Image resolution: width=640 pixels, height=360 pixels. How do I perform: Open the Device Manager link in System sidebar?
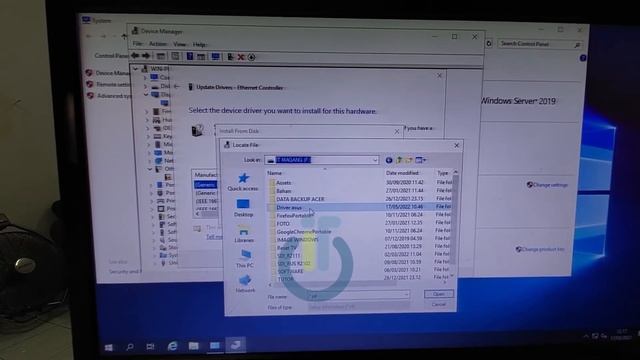pos(113,73)
